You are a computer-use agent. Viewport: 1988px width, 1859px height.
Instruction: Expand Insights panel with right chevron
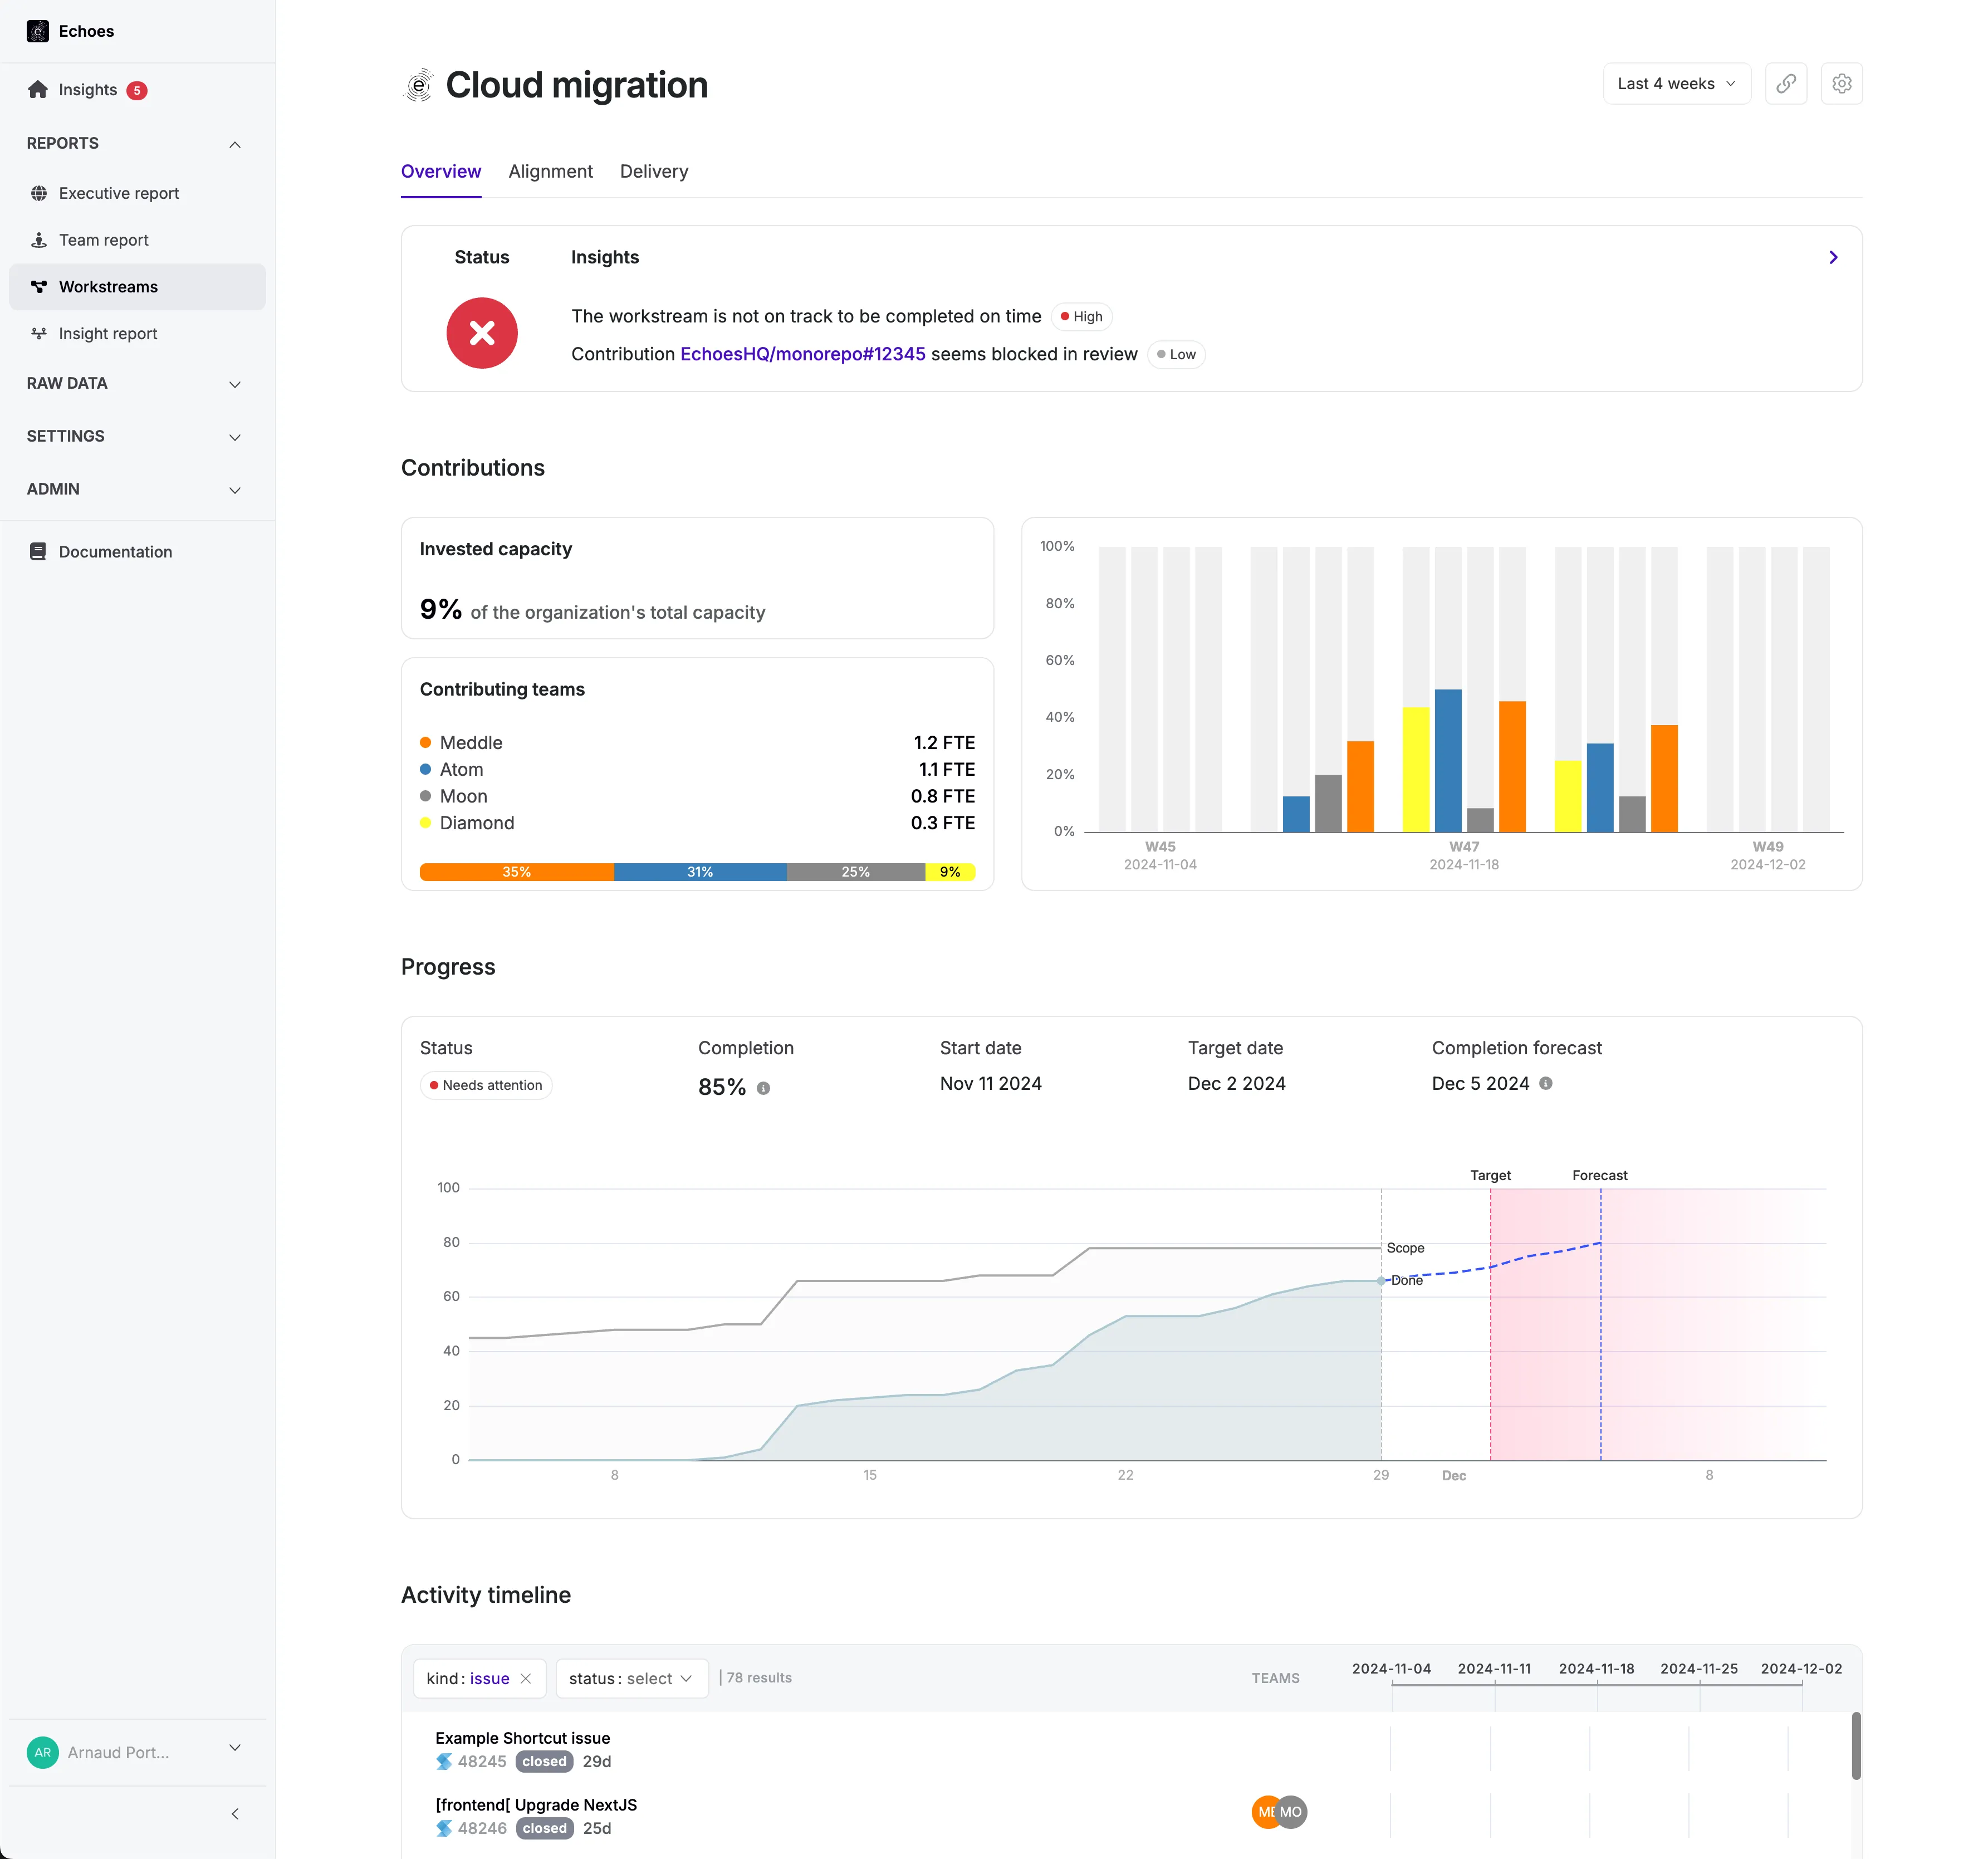[1833, 257]
